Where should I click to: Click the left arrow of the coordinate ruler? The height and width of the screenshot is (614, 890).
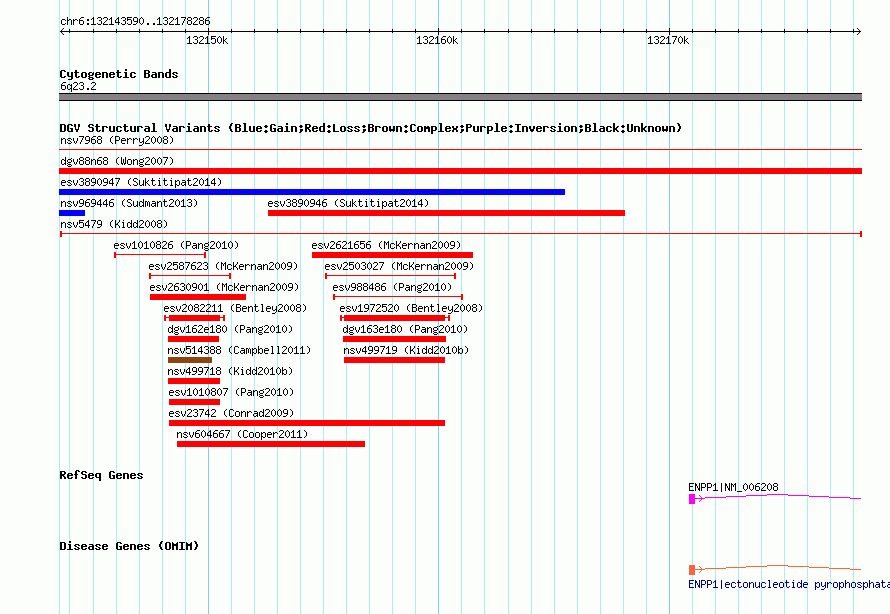(63, 31)
